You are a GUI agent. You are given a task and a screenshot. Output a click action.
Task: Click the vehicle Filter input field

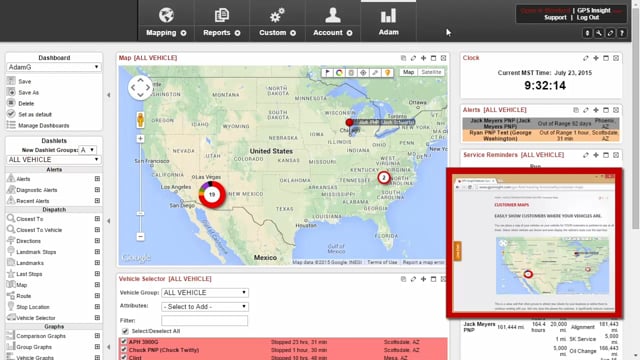tap(204, 320)
